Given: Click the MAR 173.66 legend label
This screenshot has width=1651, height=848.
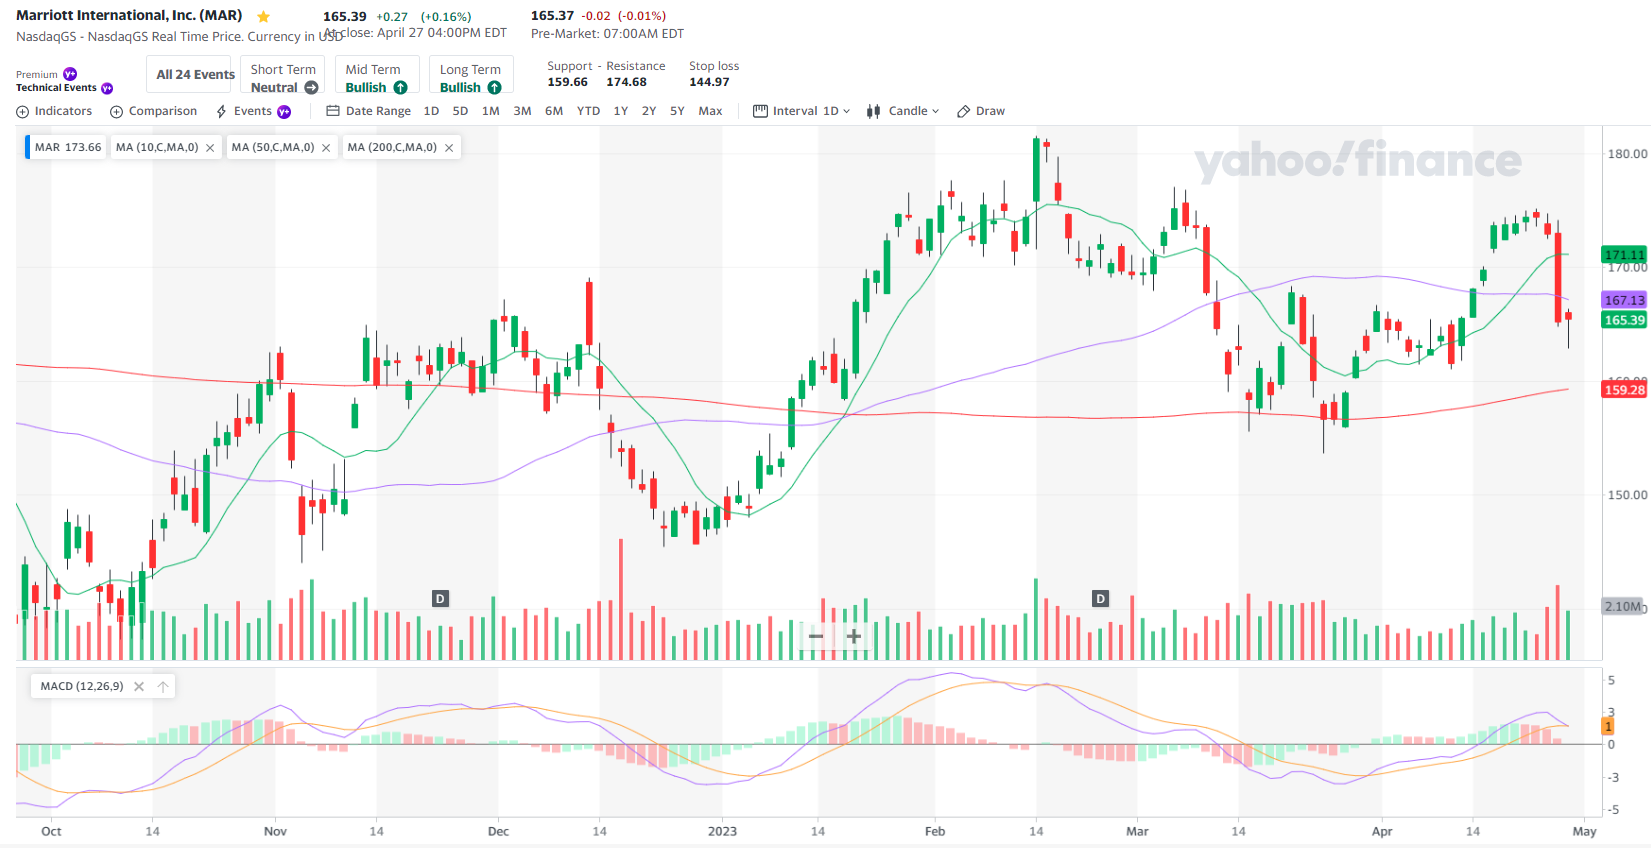Looking at the screenshot, I should [x=67, y=148].
